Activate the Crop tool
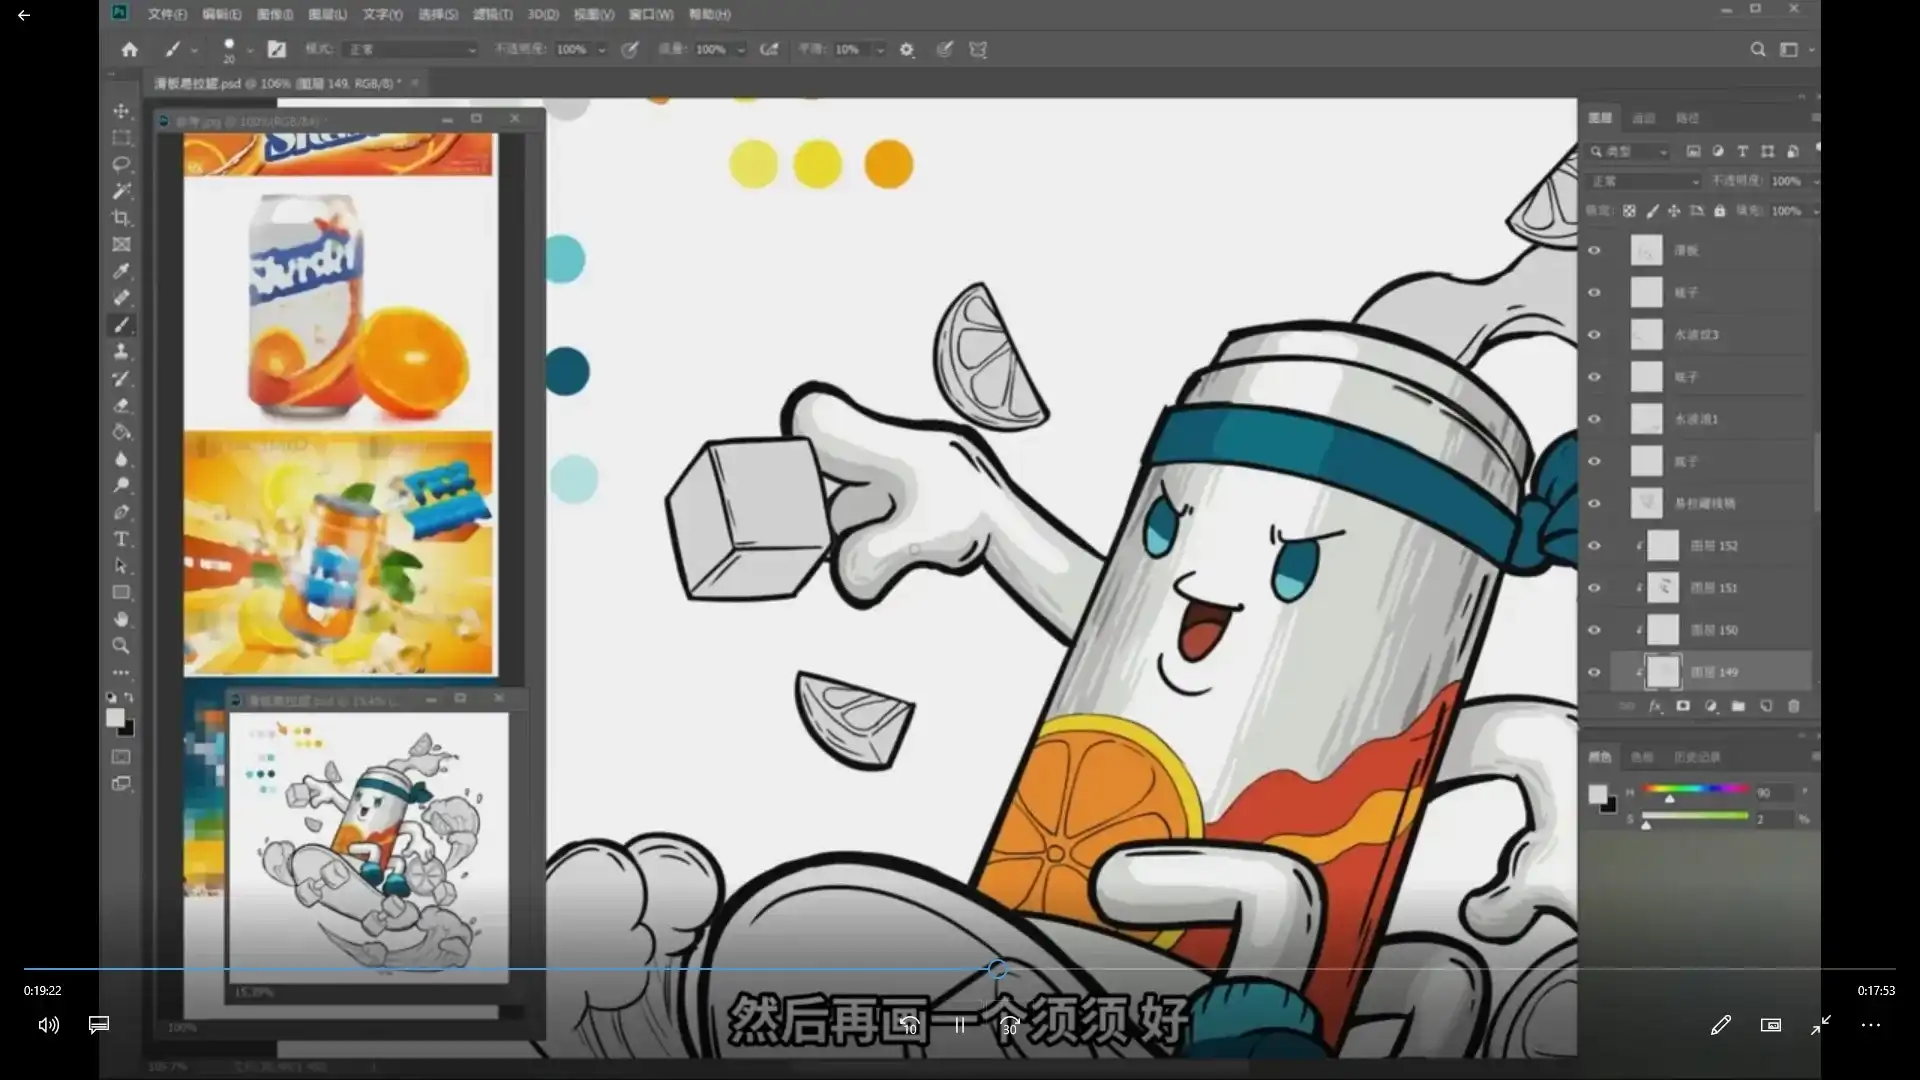The image size is (1920, 1080). (121, 218)
